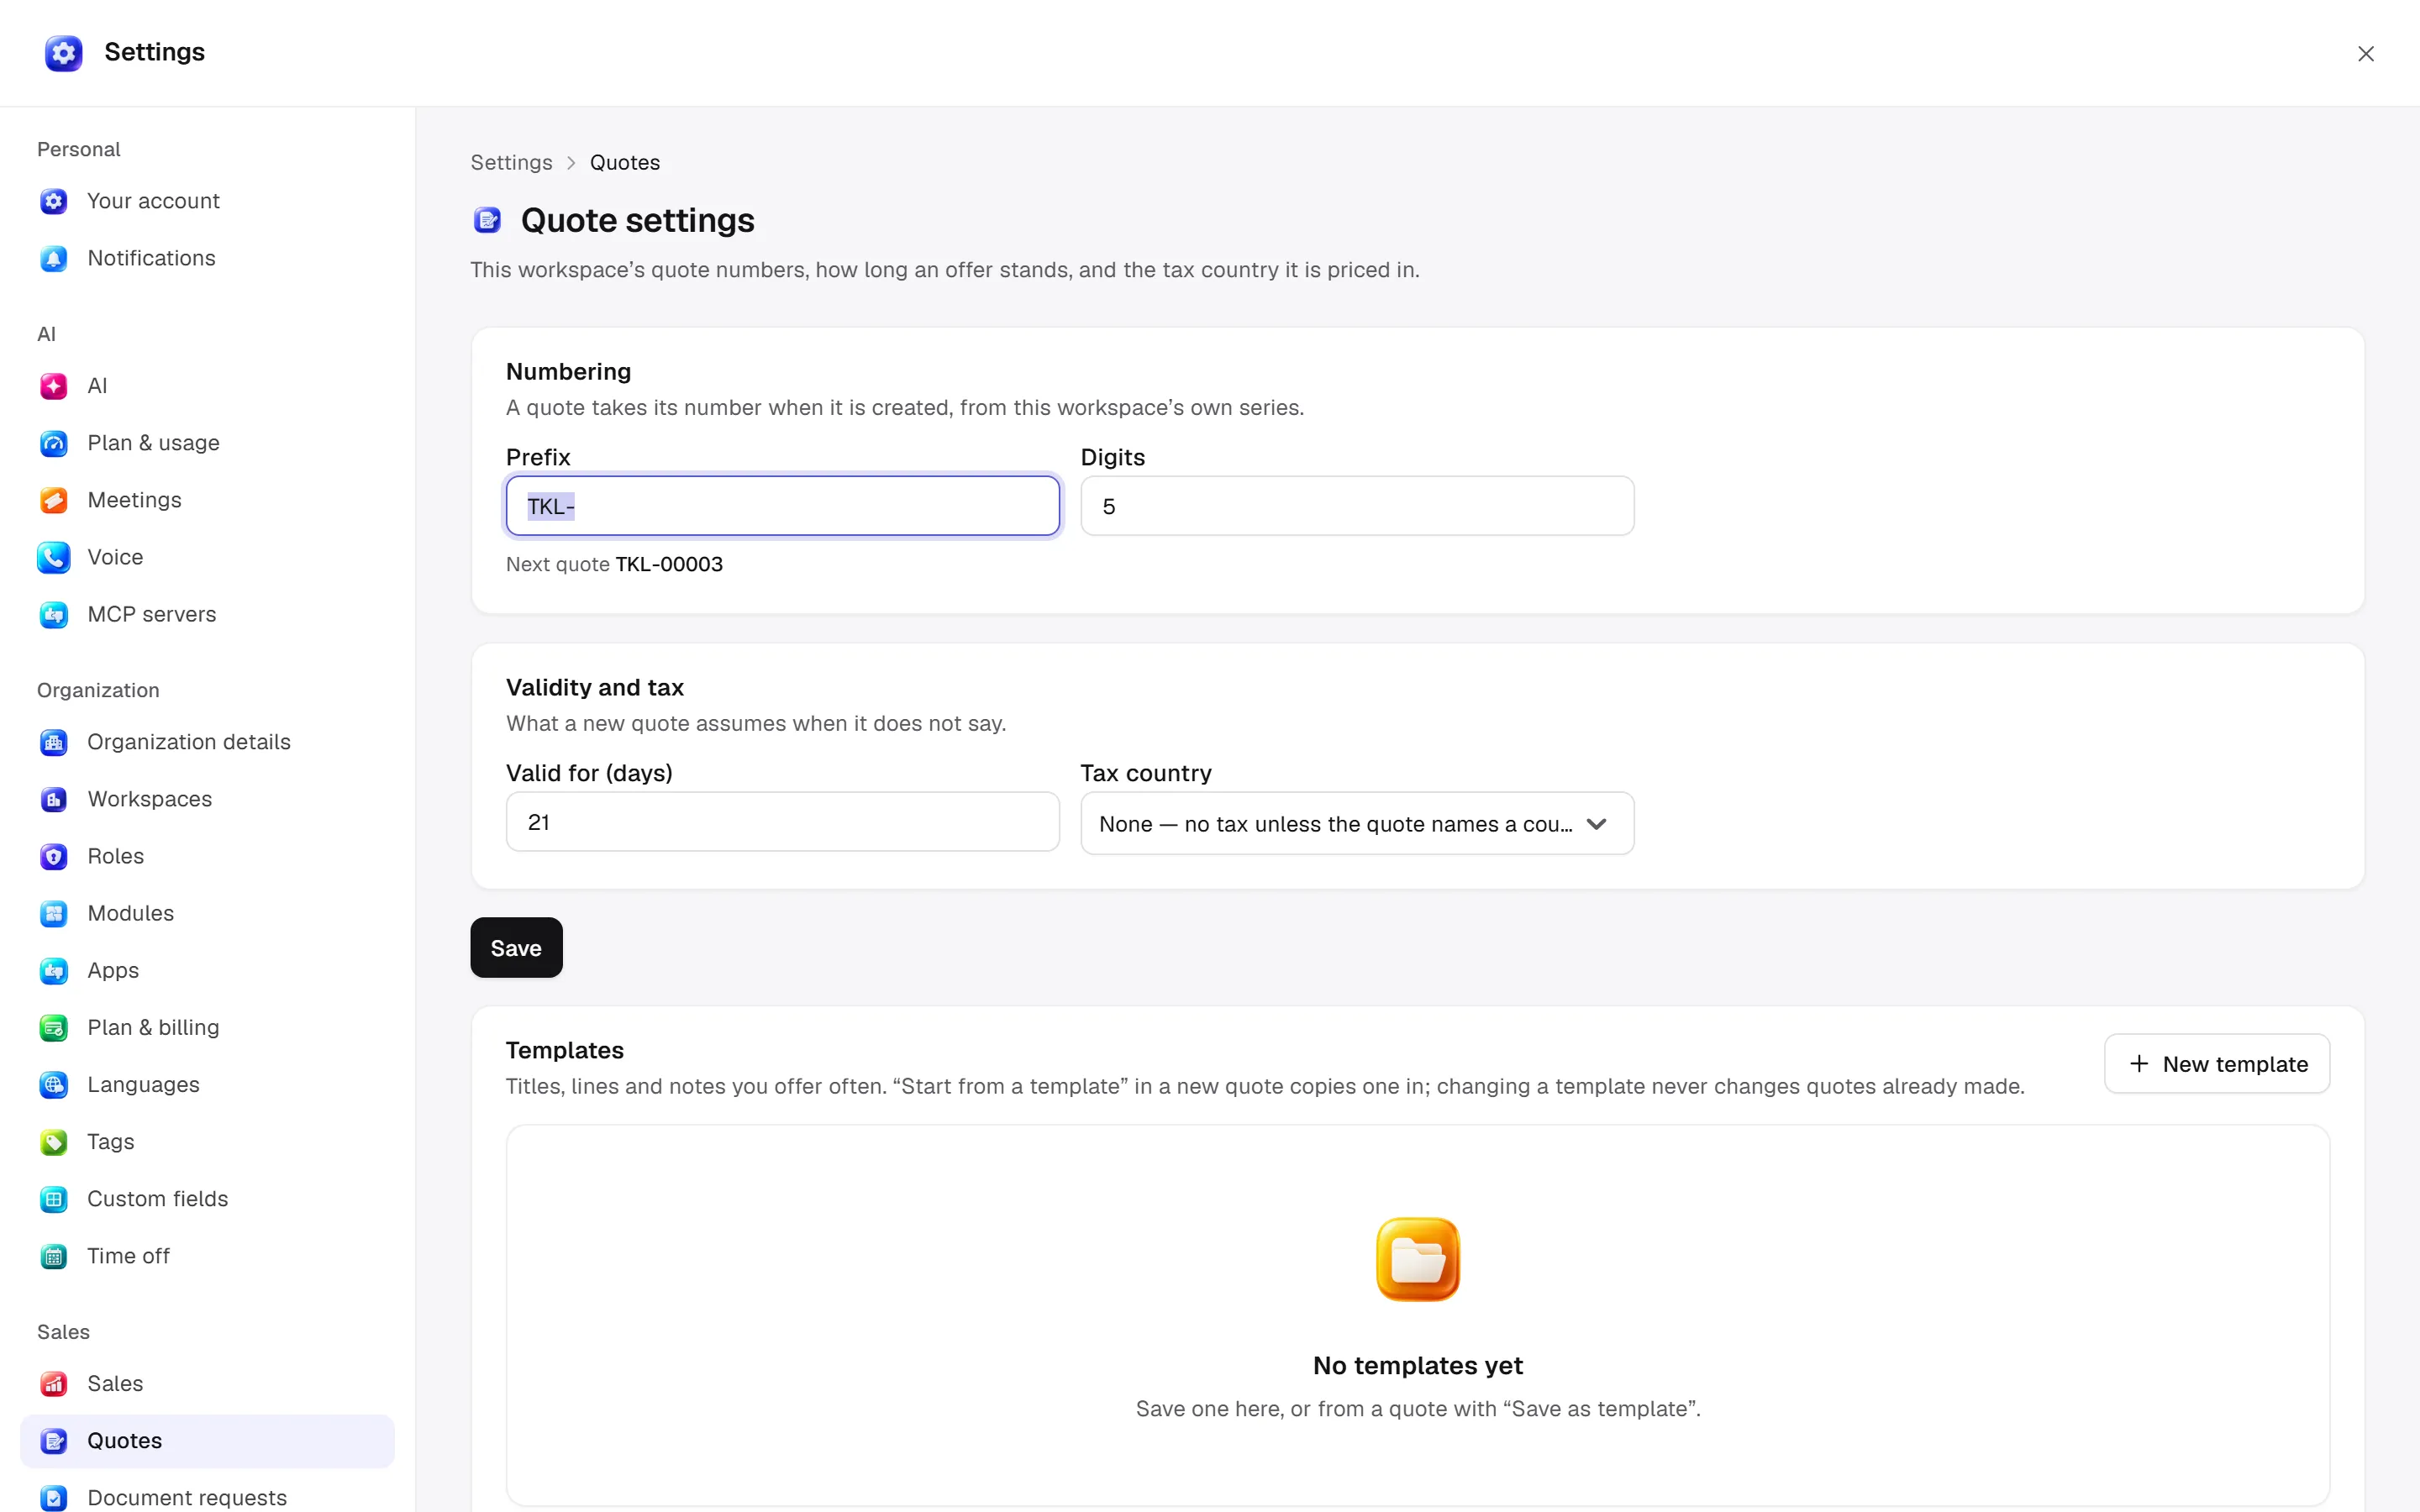Click the Organization details building icon
This screenshot has width=2420, height=1512.
click(54, 742)
